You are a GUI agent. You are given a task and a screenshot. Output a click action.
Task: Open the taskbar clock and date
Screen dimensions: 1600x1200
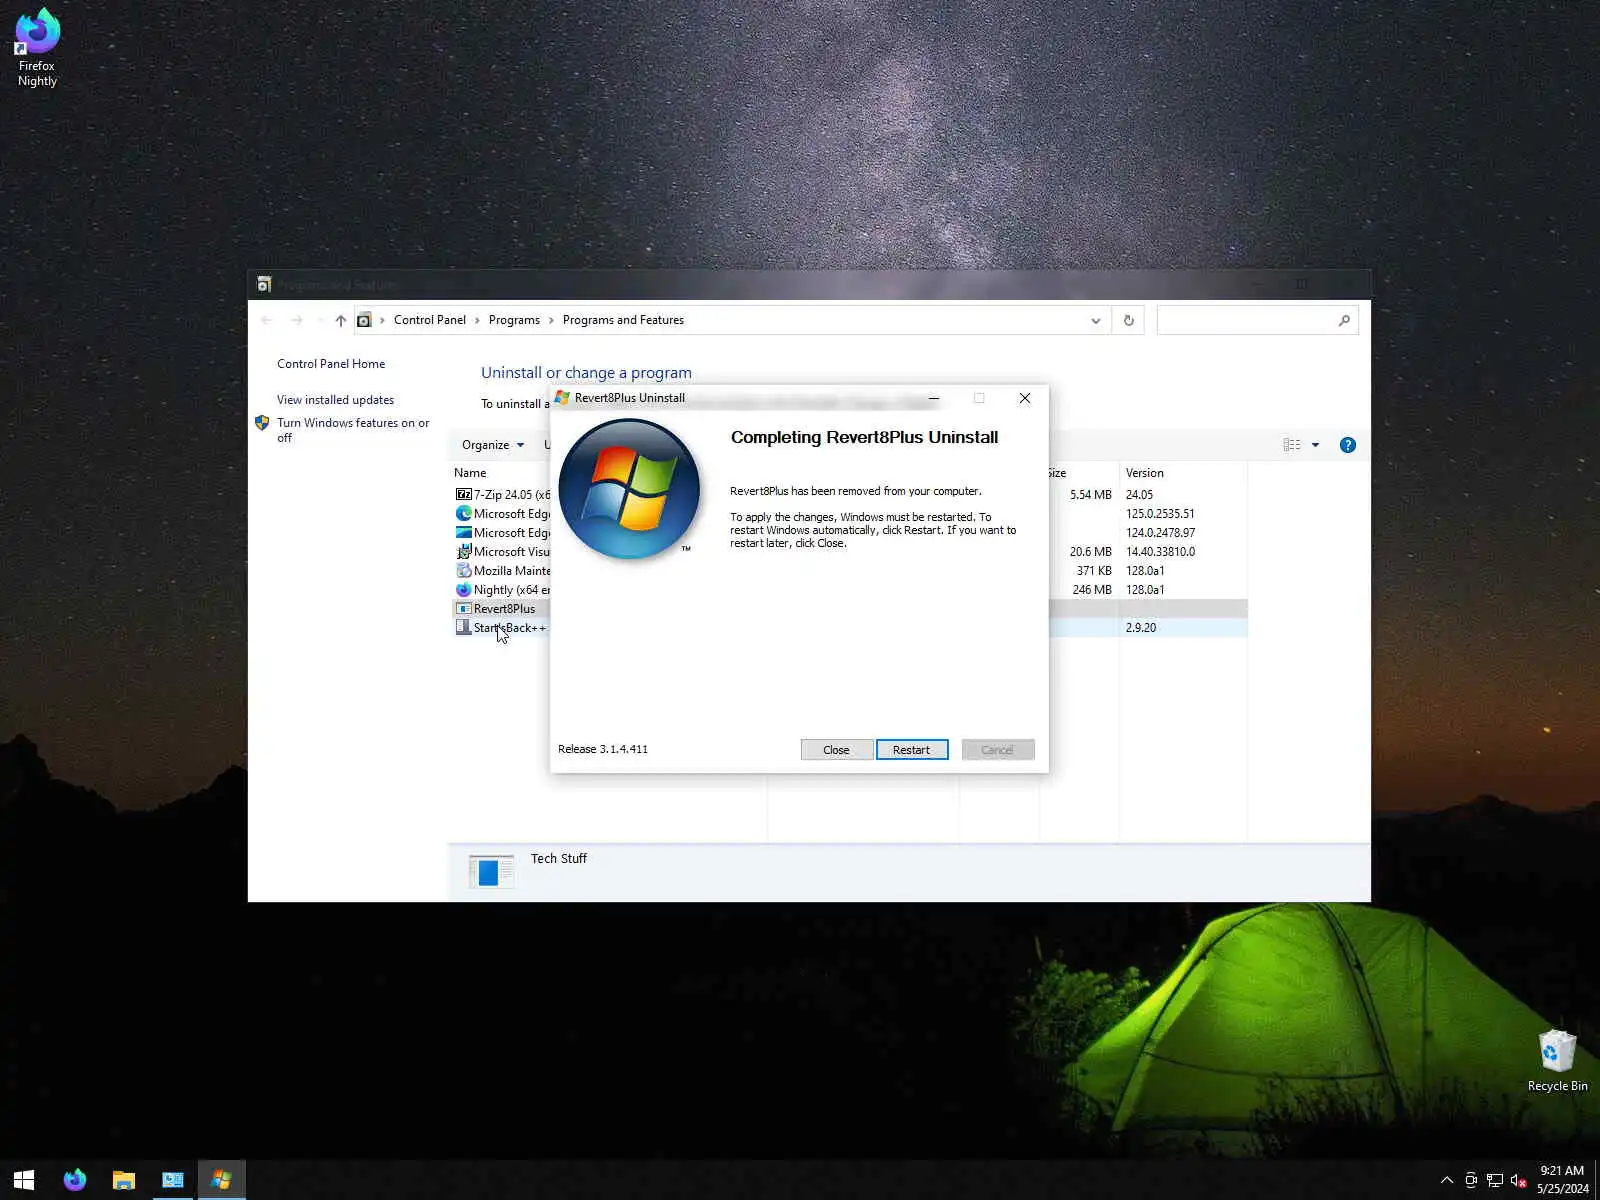(1562, 1180)
